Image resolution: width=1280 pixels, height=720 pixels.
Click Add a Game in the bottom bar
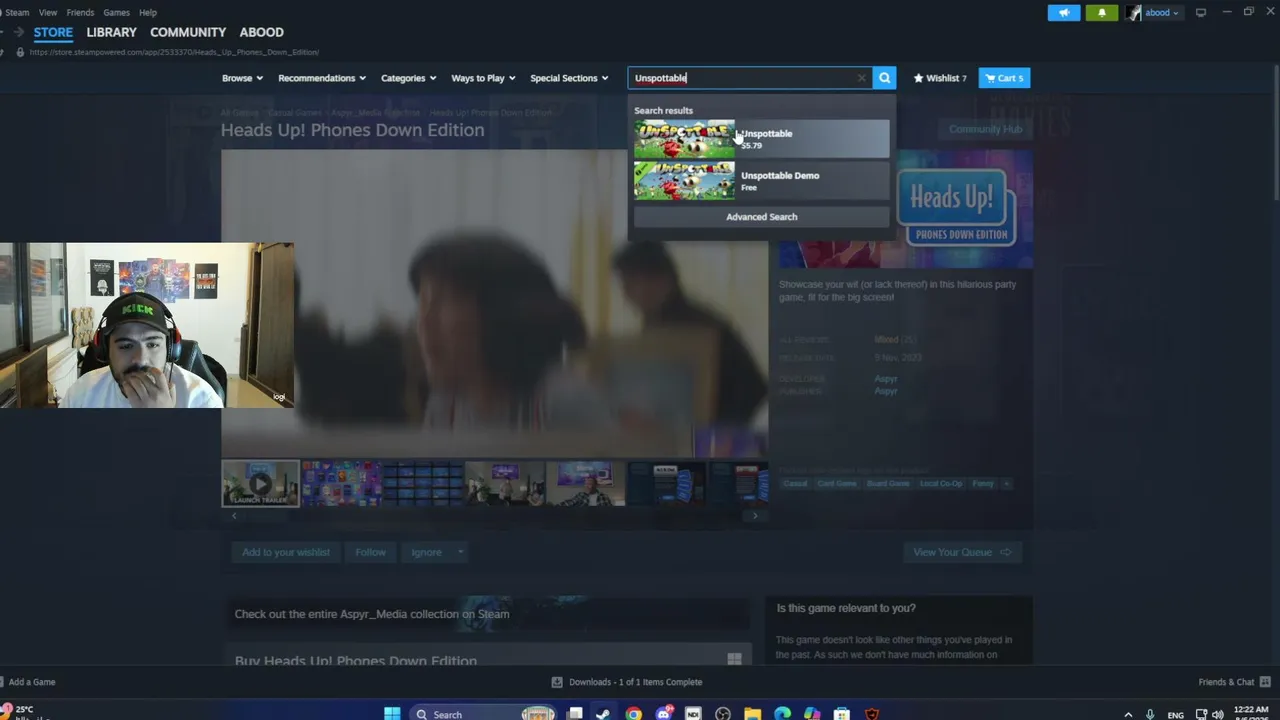28,682
